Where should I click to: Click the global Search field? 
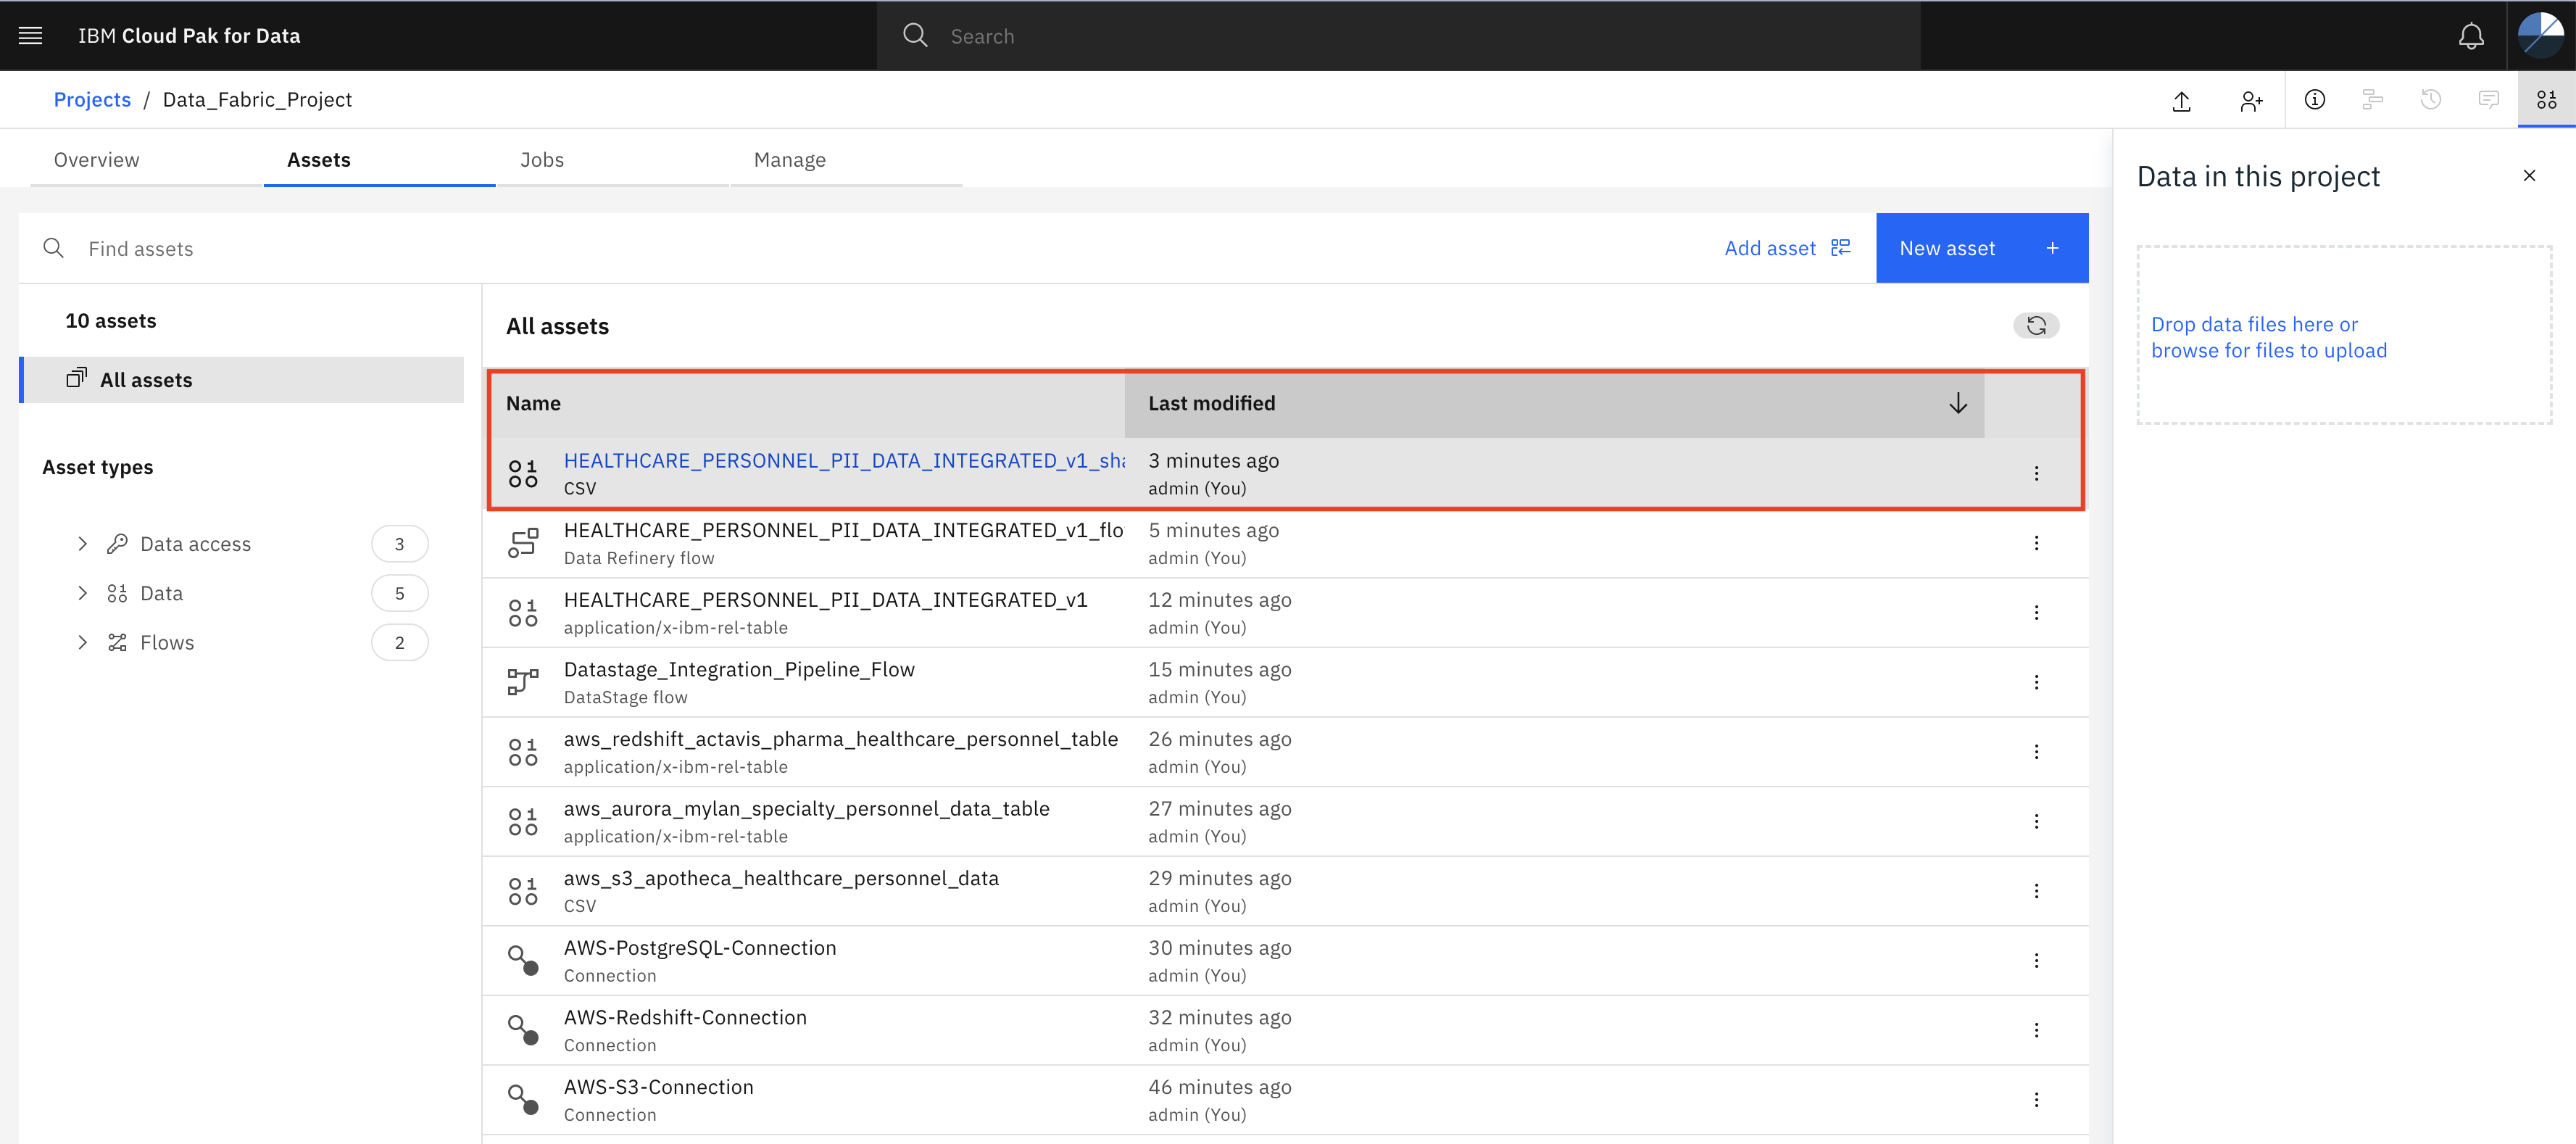(1398, 36)
